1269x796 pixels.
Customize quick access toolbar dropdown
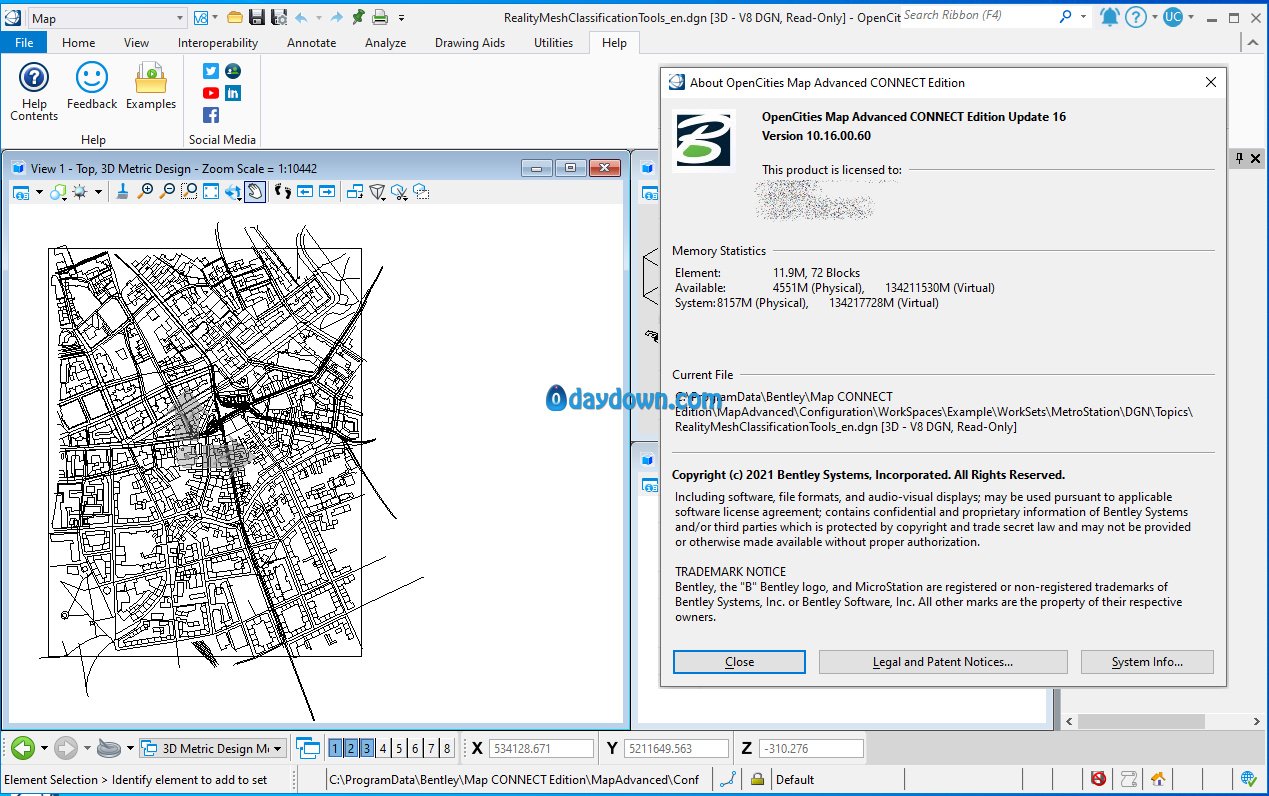[x=401, y=17]
